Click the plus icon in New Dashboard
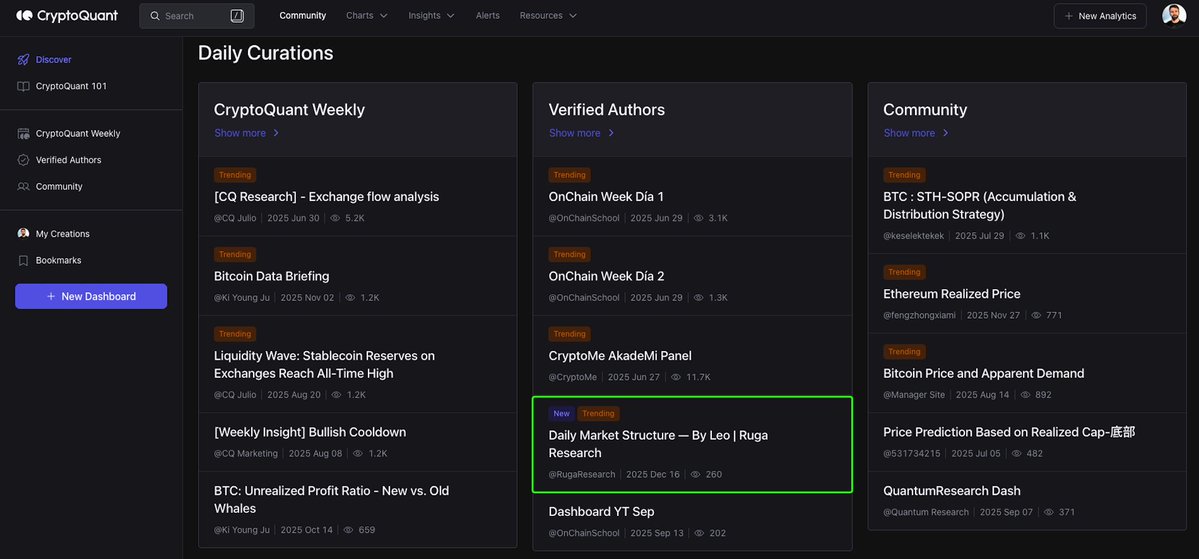Viewport: 1199px width, 559px height. (51, 297)
